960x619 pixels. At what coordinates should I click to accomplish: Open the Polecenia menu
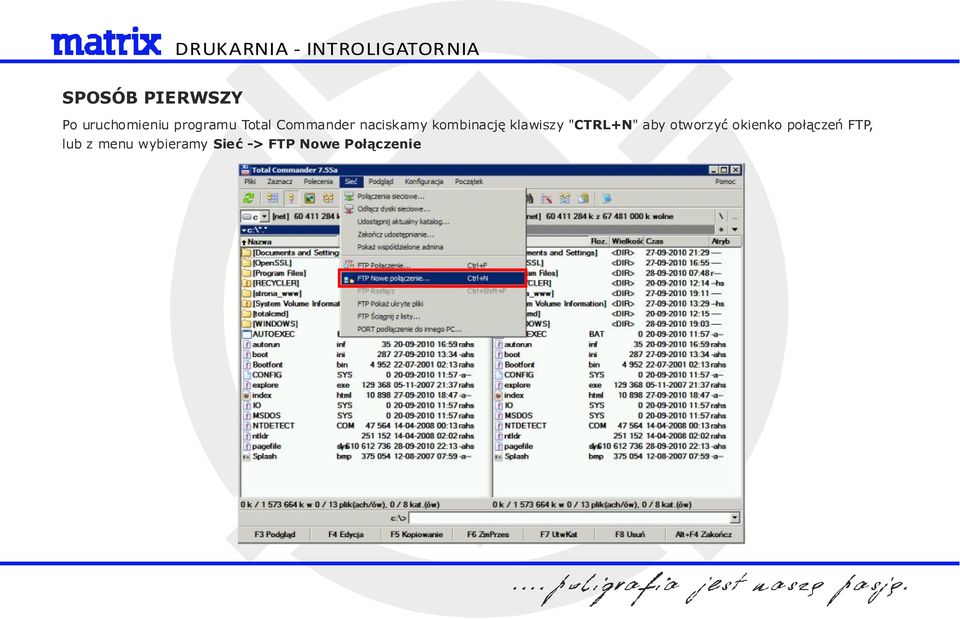coord(318,181)
